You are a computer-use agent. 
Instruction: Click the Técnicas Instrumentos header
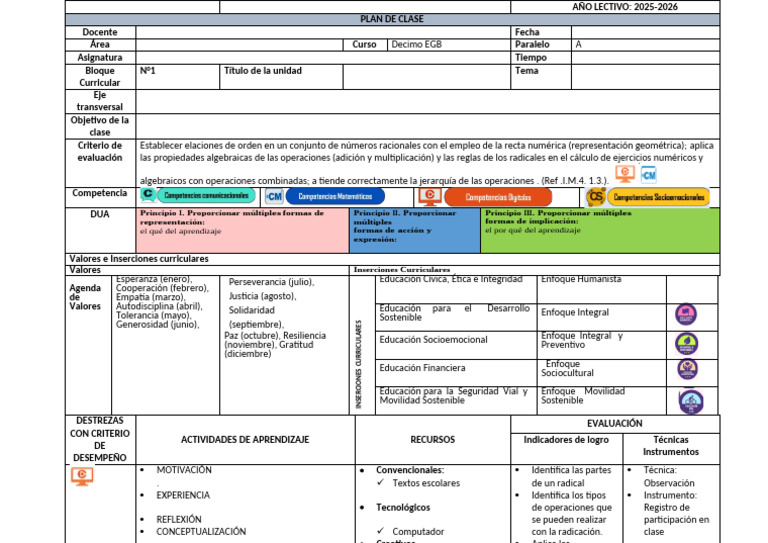click(x=671, y=446)
